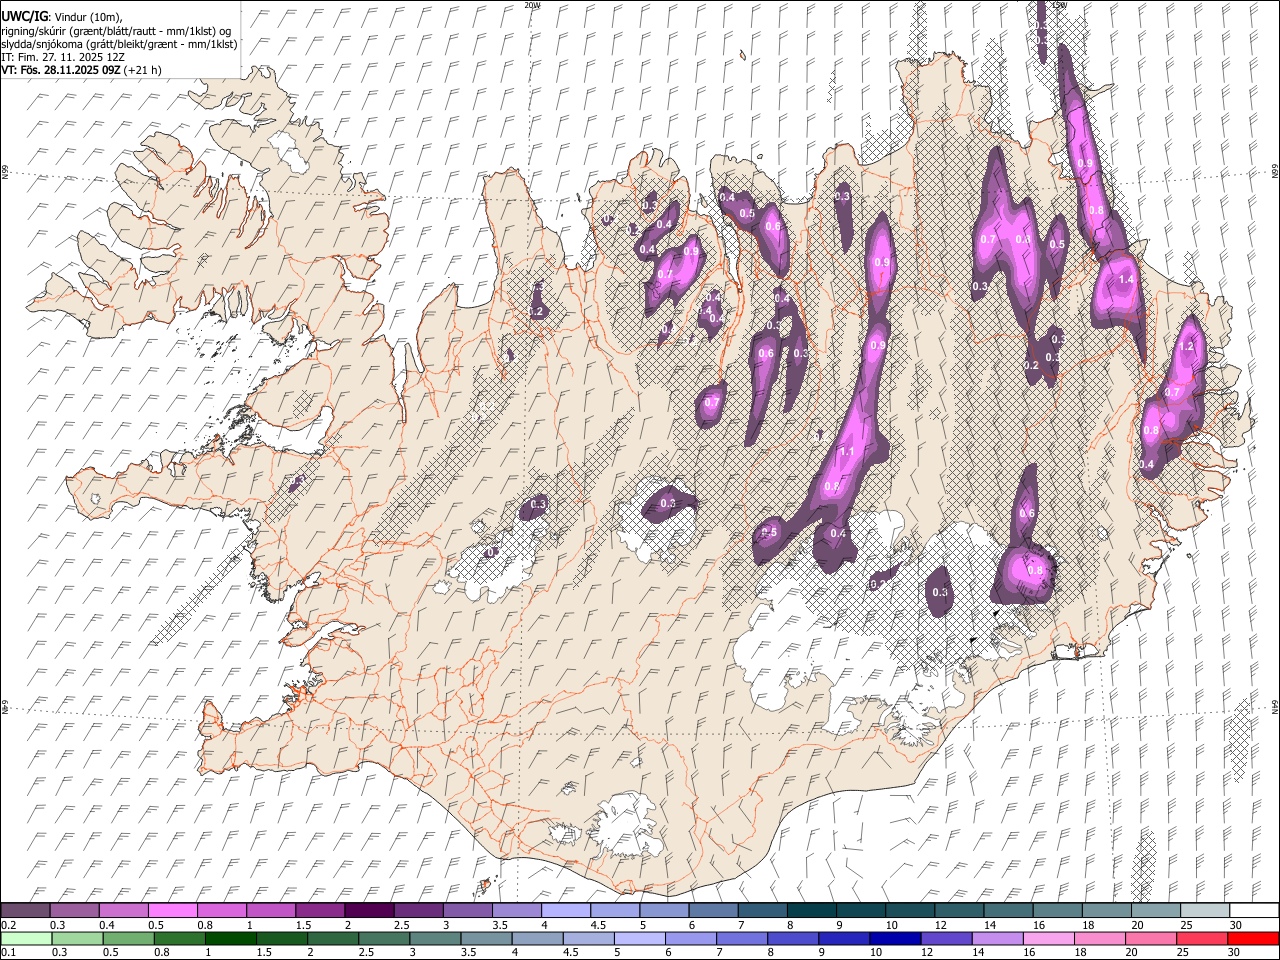1280x960 pixels.
Task: Click the violet lower-legend swatch labeled 12
Action: click(x=946, y=939)
